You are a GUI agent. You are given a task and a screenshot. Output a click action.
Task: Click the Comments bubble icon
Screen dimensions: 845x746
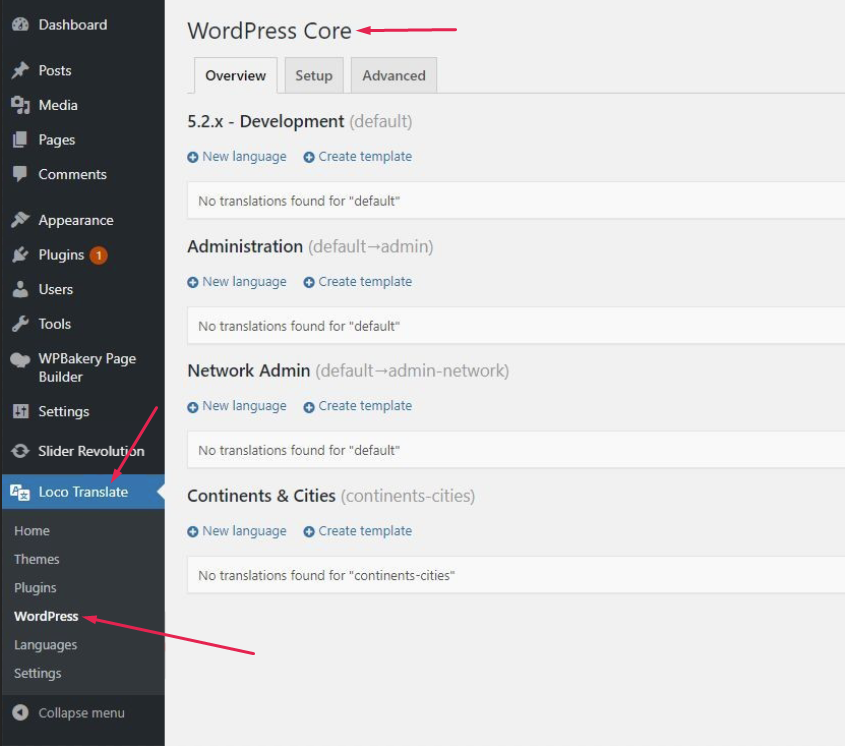point(20,174)
